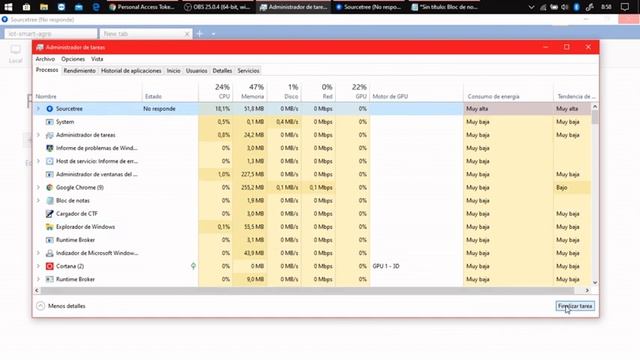
Task: Click Sourcetree 'No responde' status text
Action: pyautogui.click(x=159, y=109)
